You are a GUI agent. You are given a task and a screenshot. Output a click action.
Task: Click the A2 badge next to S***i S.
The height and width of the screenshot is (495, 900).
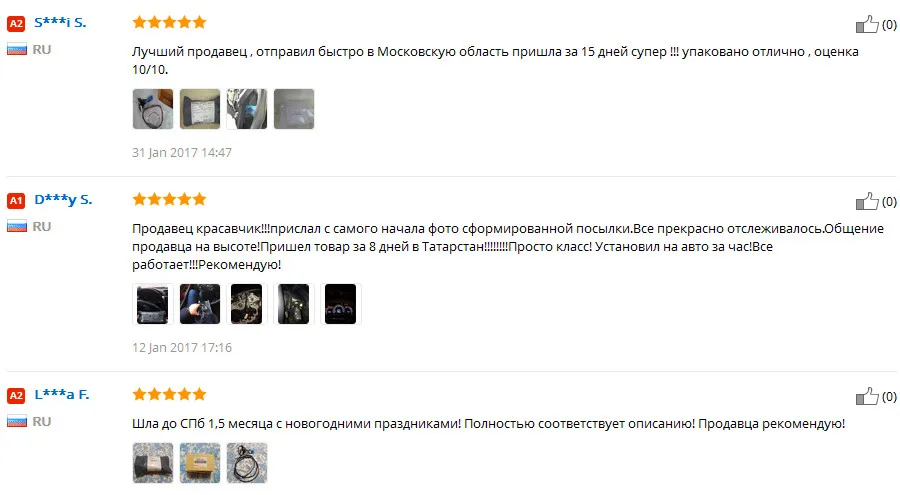pos(16,24)
